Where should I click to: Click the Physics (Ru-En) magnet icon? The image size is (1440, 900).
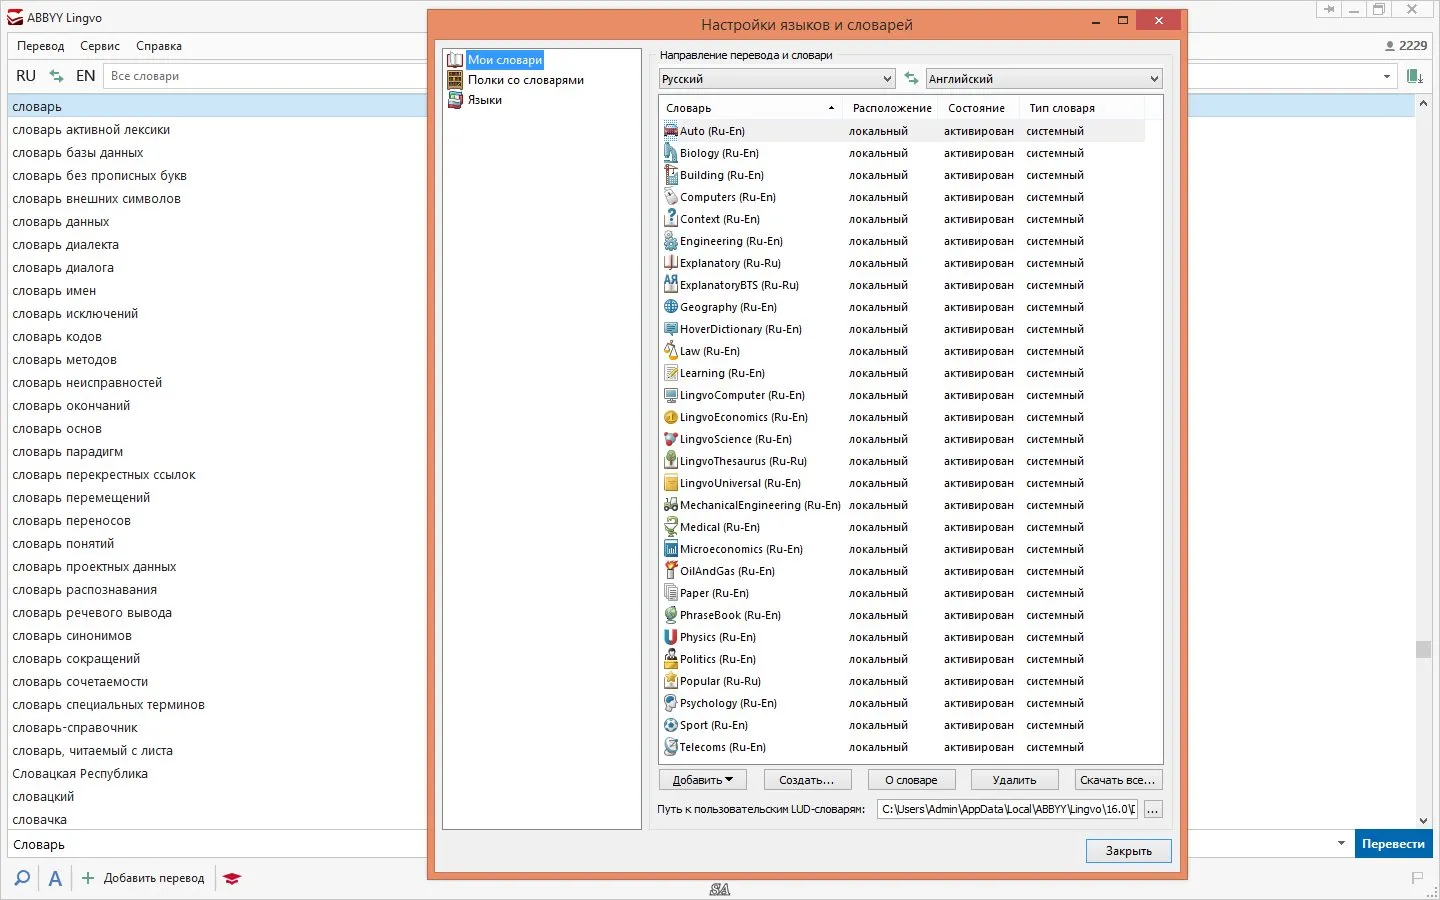[x=671, y=636]
